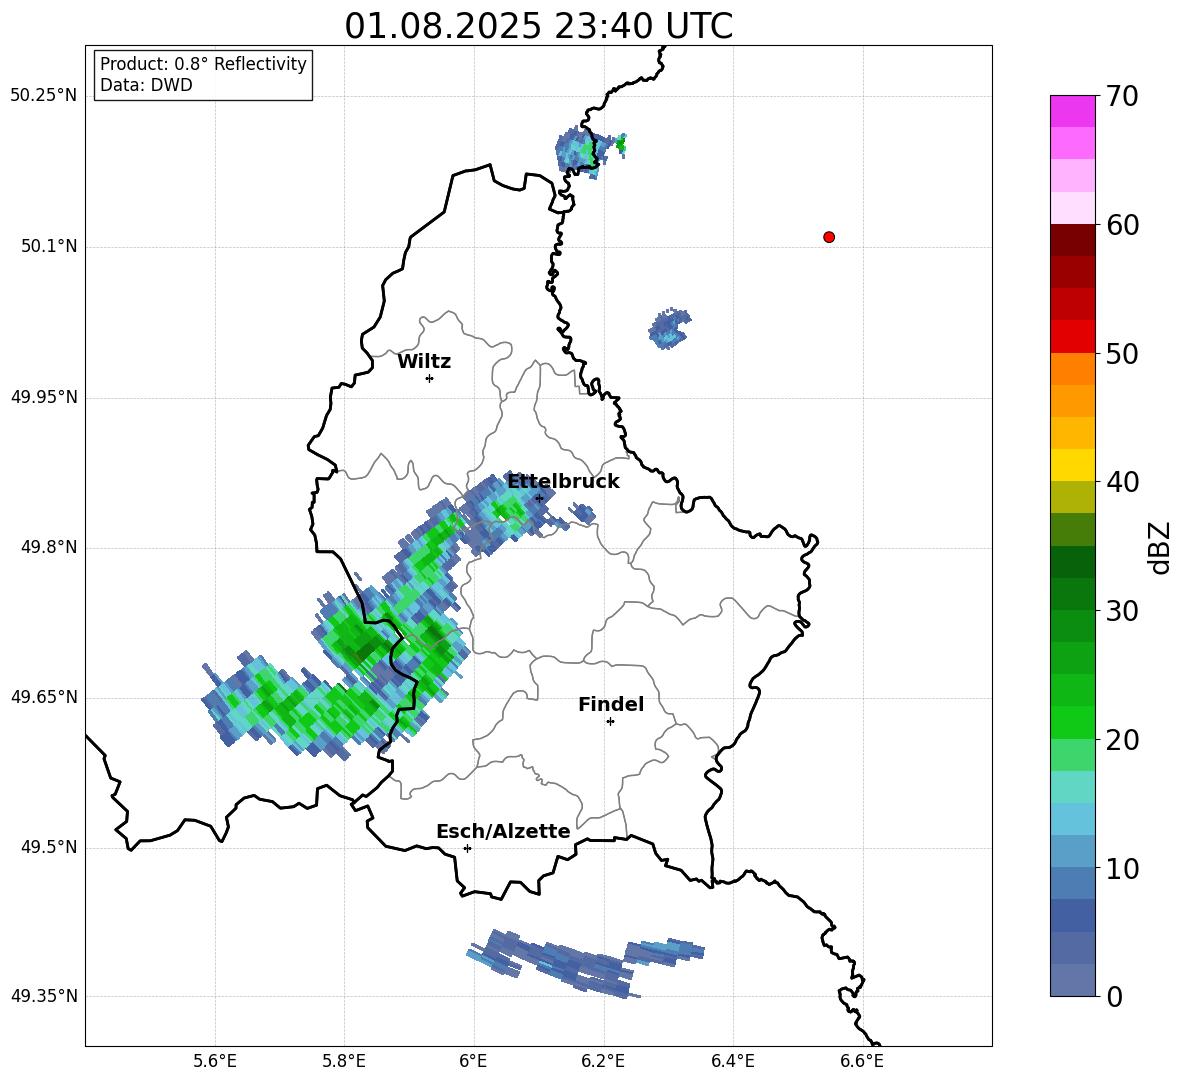Click the 6.6°E longitude label

tap(862, 1061)
